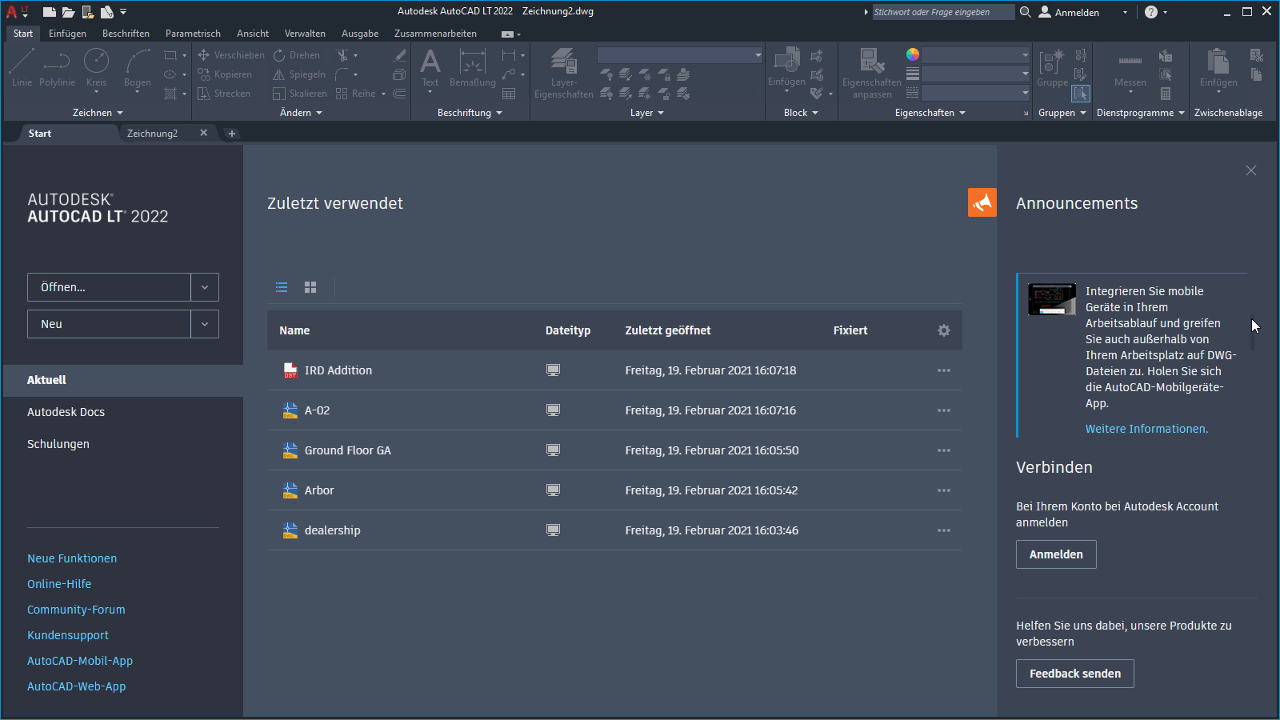Viewport: 1280px width, 720px height.
Task: Click the Neu button
Action: coord(109,324)
